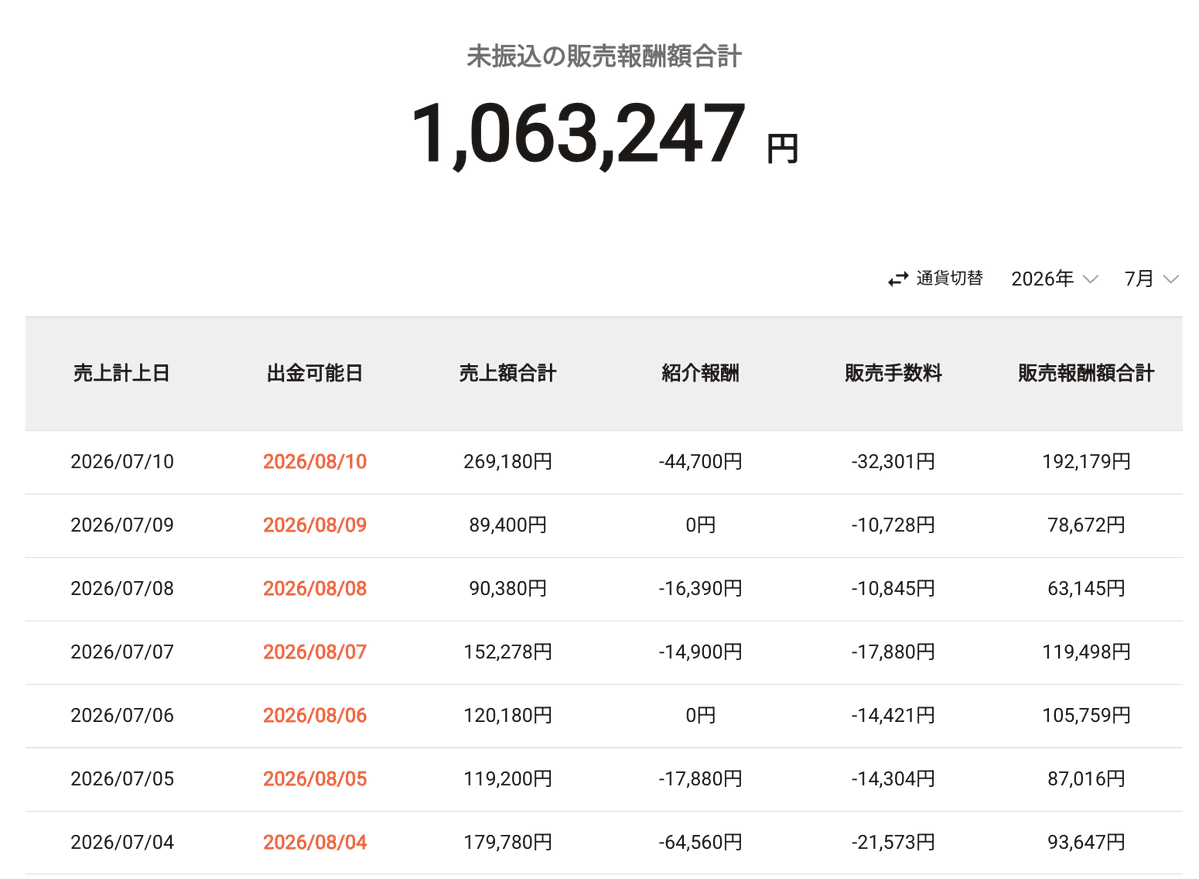The height and width of the screenshot is (879, 1199).
Task: Select the withdrawal date 2026/08/09
Action: (315, 525)
